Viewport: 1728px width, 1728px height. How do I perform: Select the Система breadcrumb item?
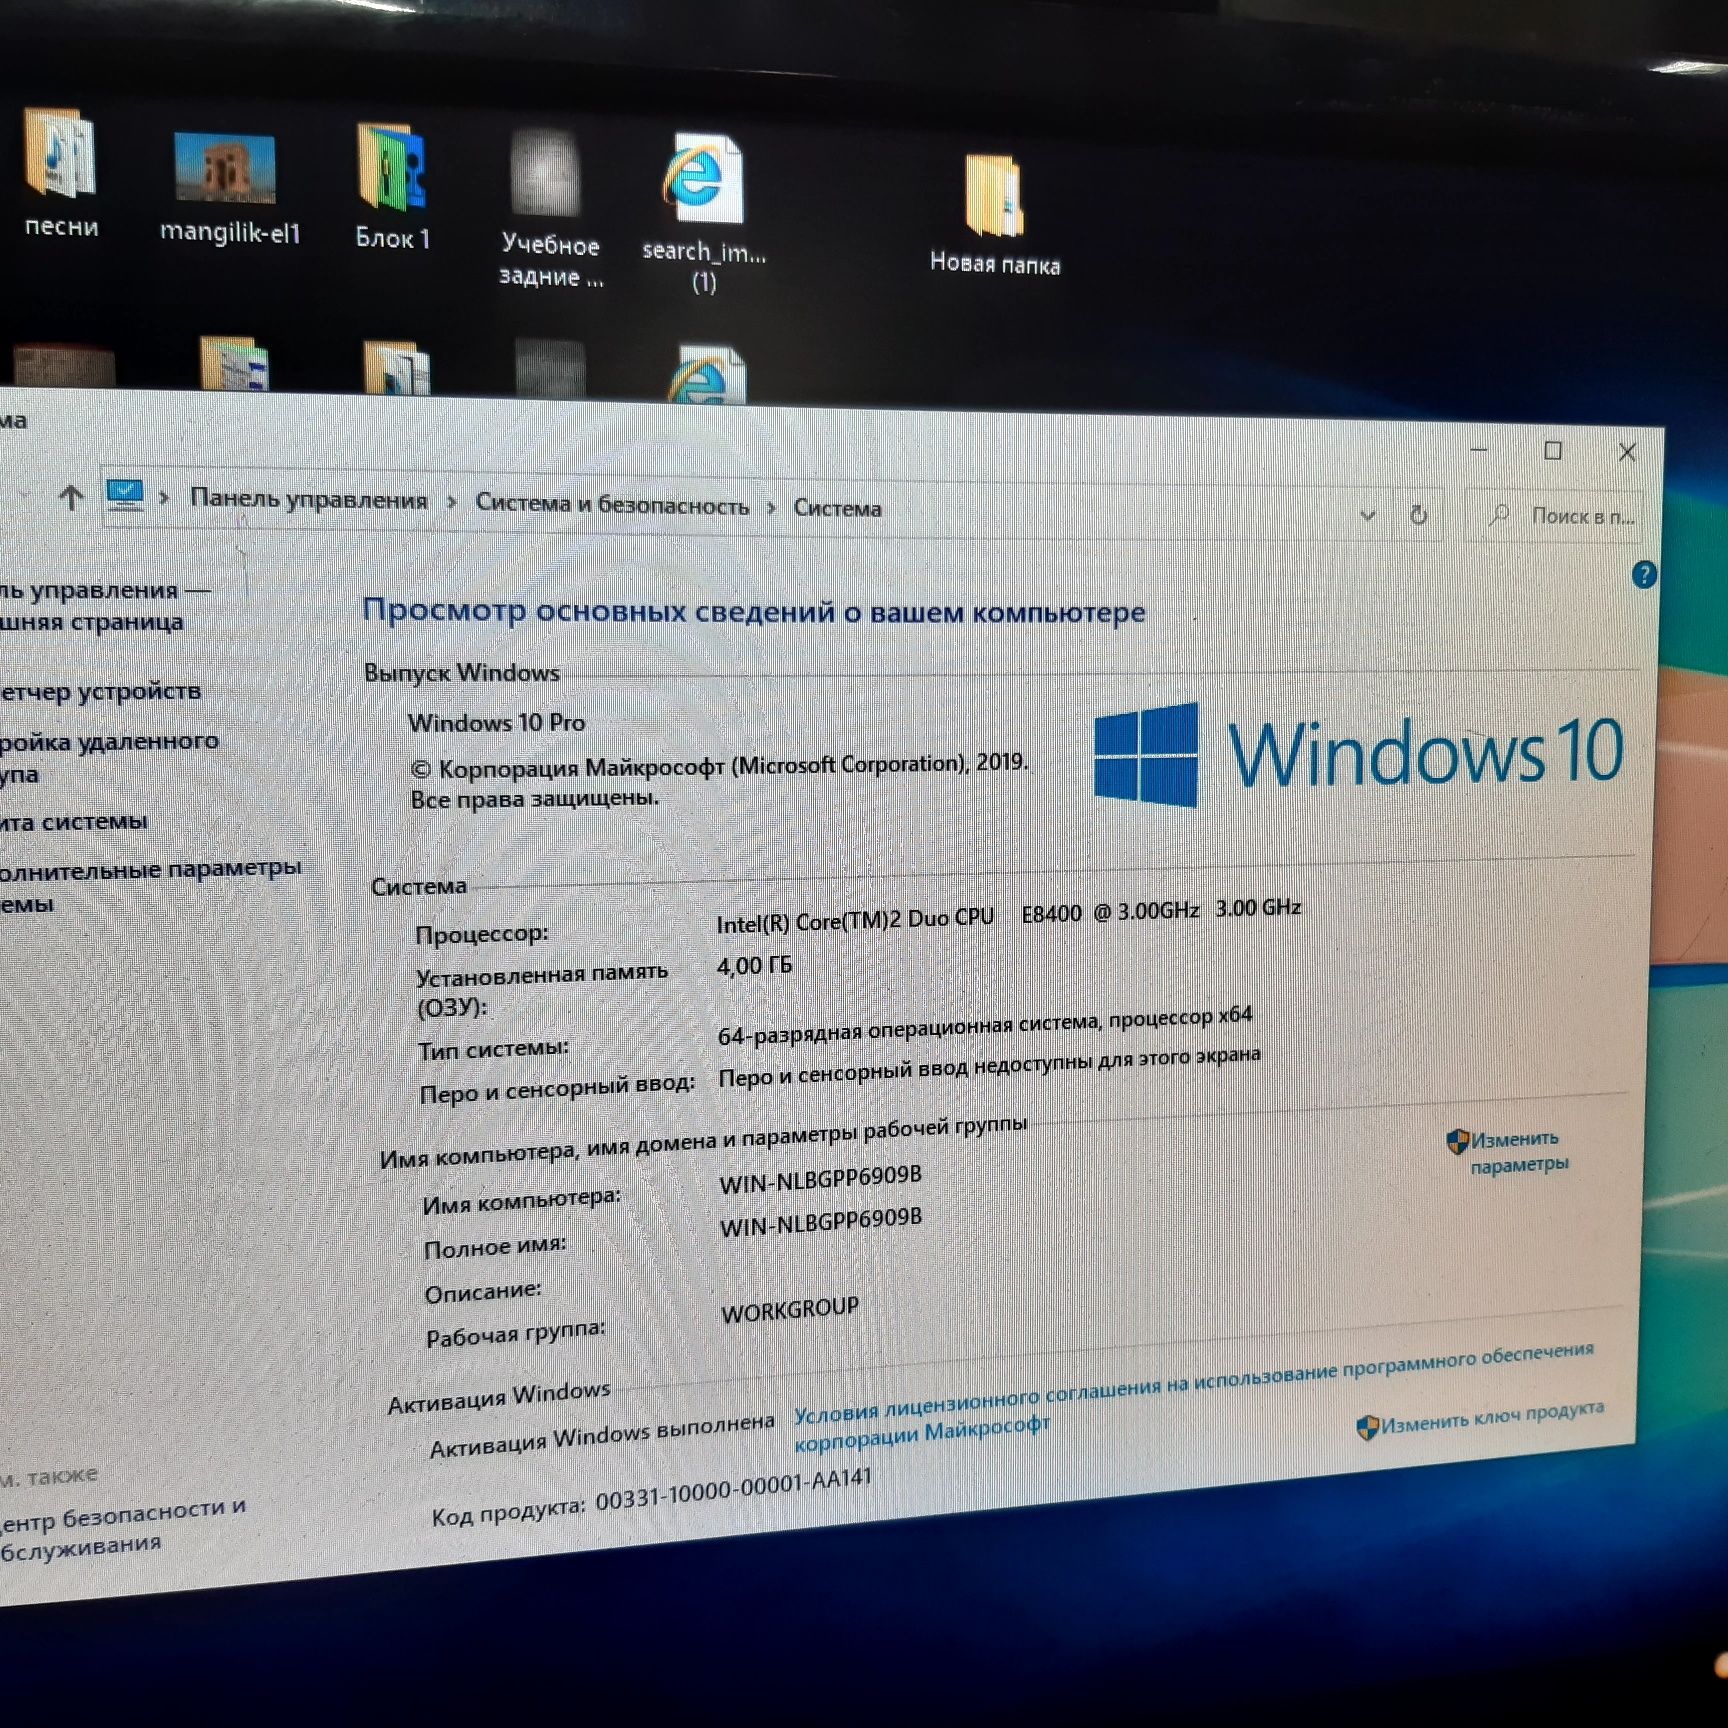(x=837, y=508)
